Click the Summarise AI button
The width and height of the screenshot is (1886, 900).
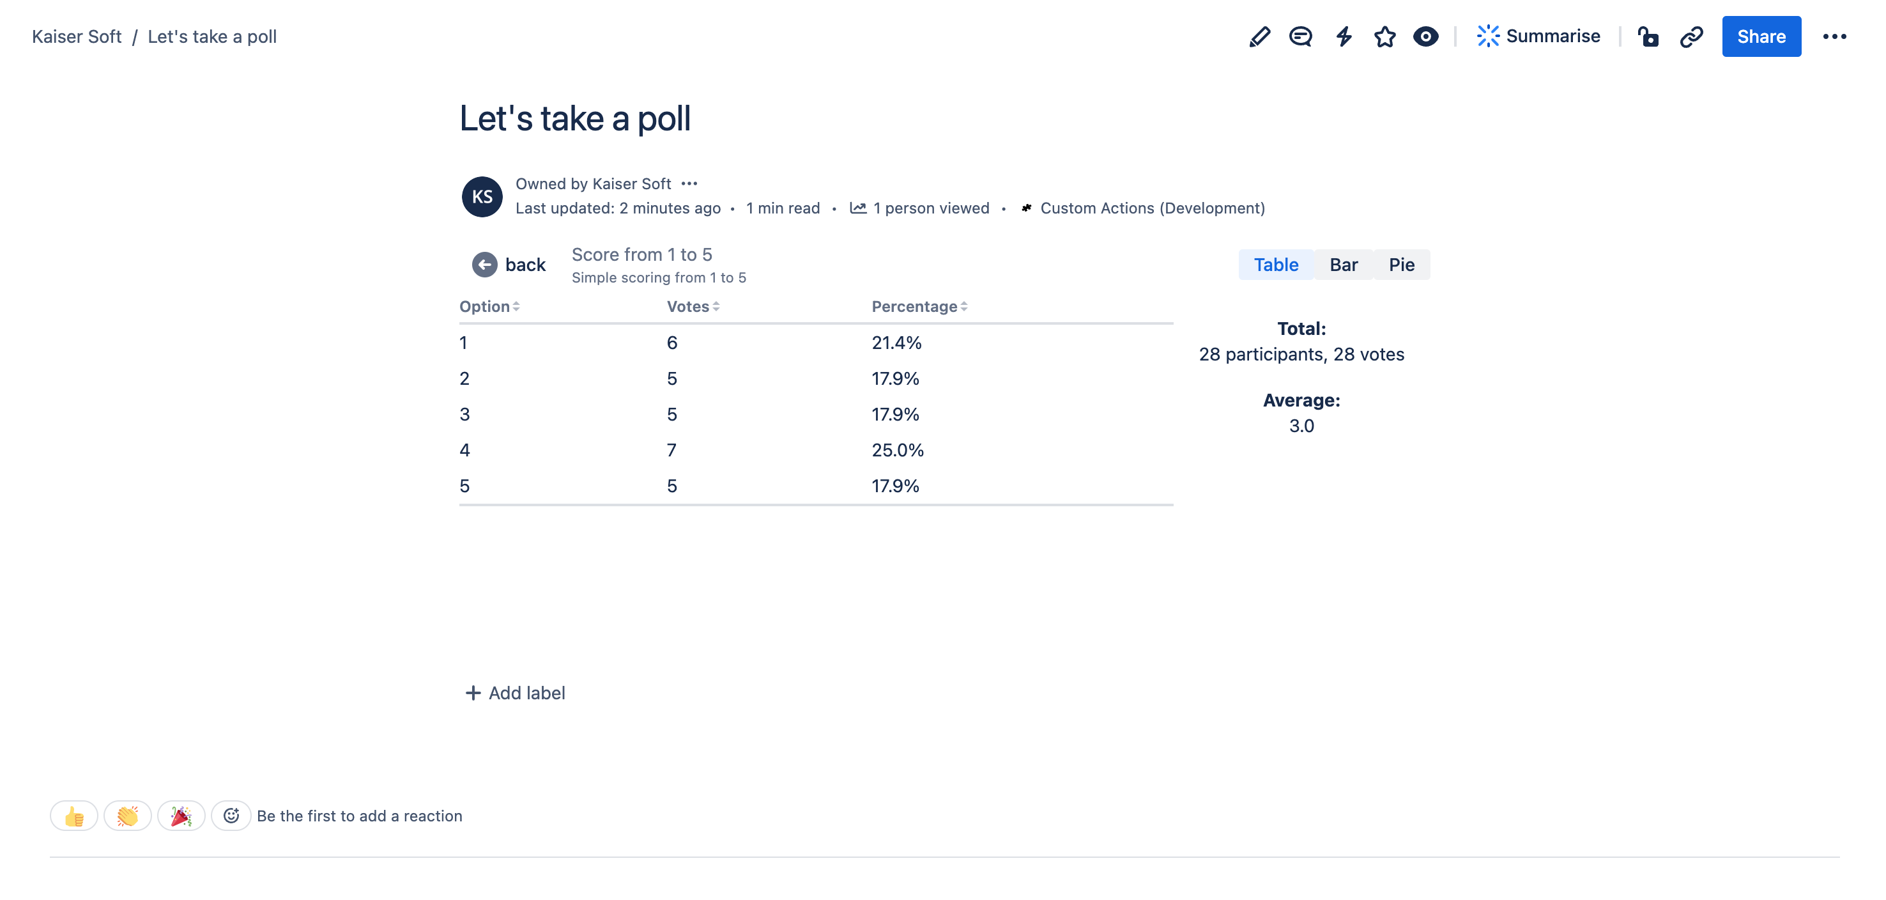tap(1539, 37)
